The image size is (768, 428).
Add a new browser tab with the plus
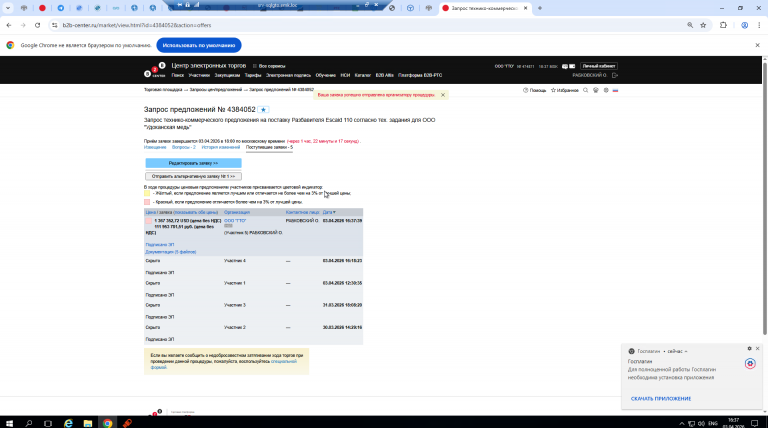click(x=540, y=8)
